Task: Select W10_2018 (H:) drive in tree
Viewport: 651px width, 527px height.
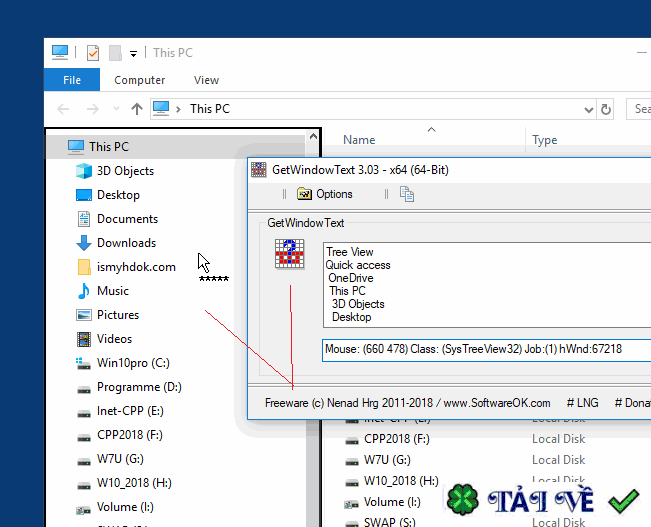Action: (134, 483)
